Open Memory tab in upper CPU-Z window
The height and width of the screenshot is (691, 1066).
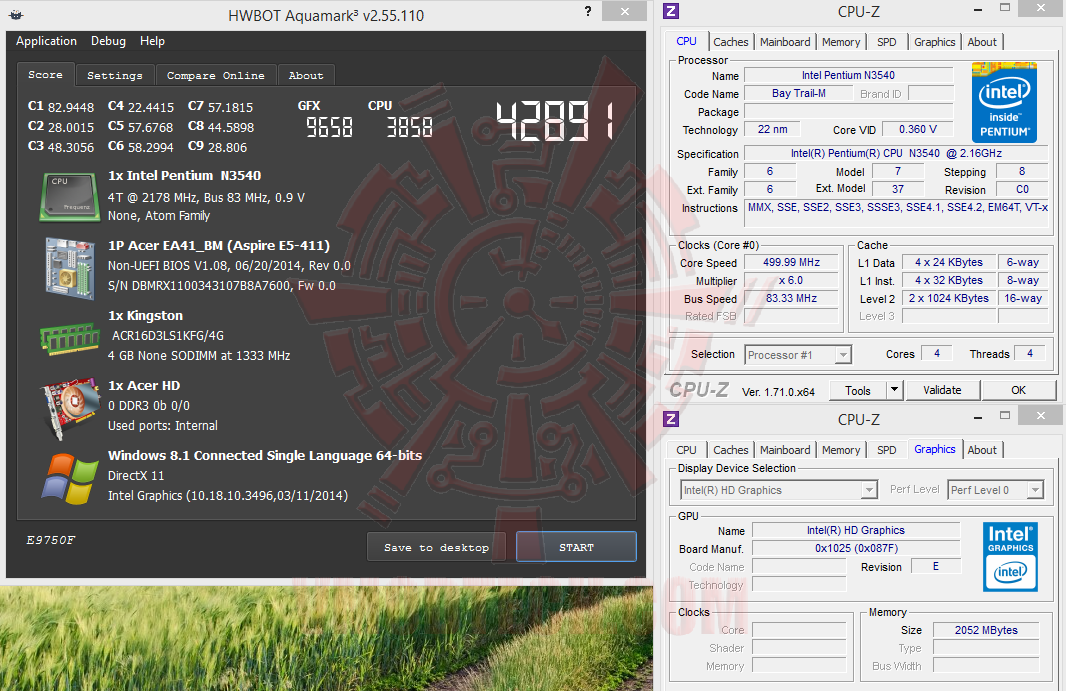coord(841,42)
